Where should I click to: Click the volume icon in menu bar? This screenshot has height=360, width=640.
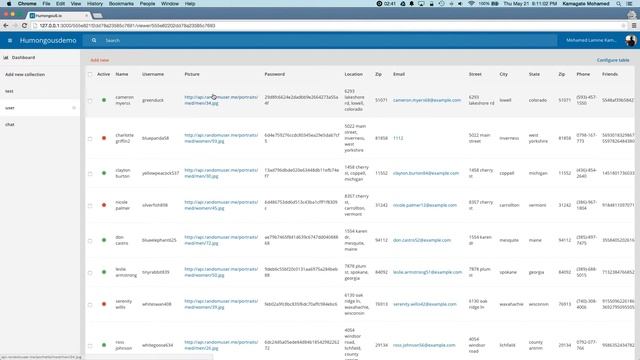[460, 3]
